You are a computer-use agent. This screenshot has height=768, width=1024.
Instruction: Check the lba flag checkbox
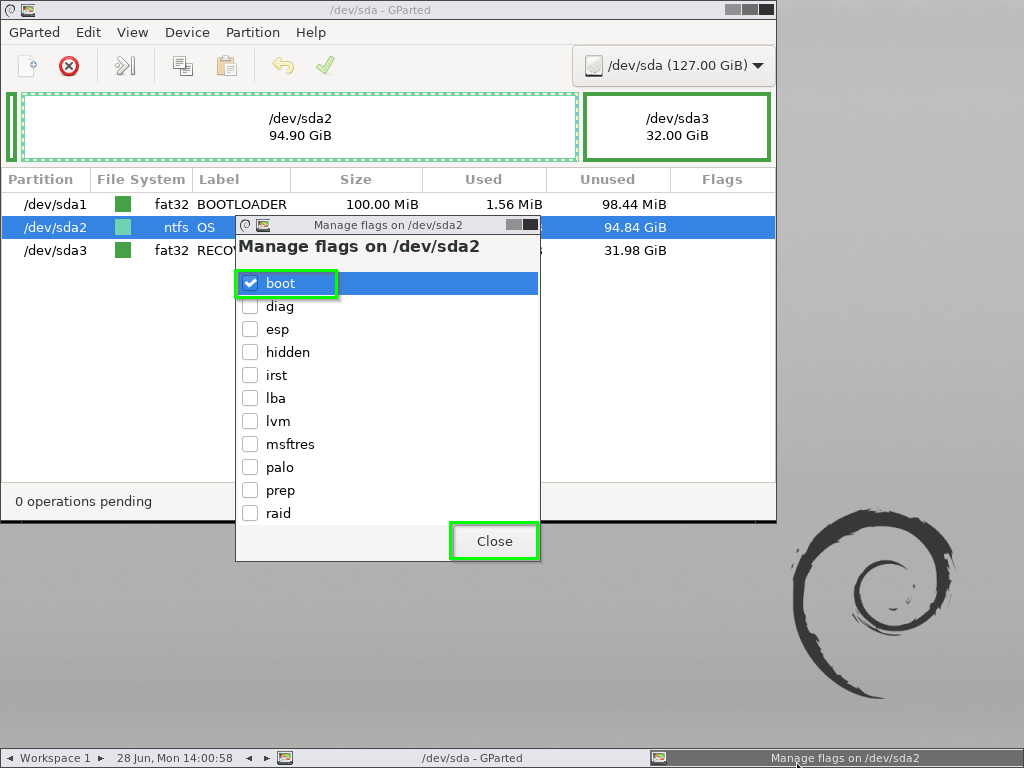pyautogui.click(x=250, y=398)
